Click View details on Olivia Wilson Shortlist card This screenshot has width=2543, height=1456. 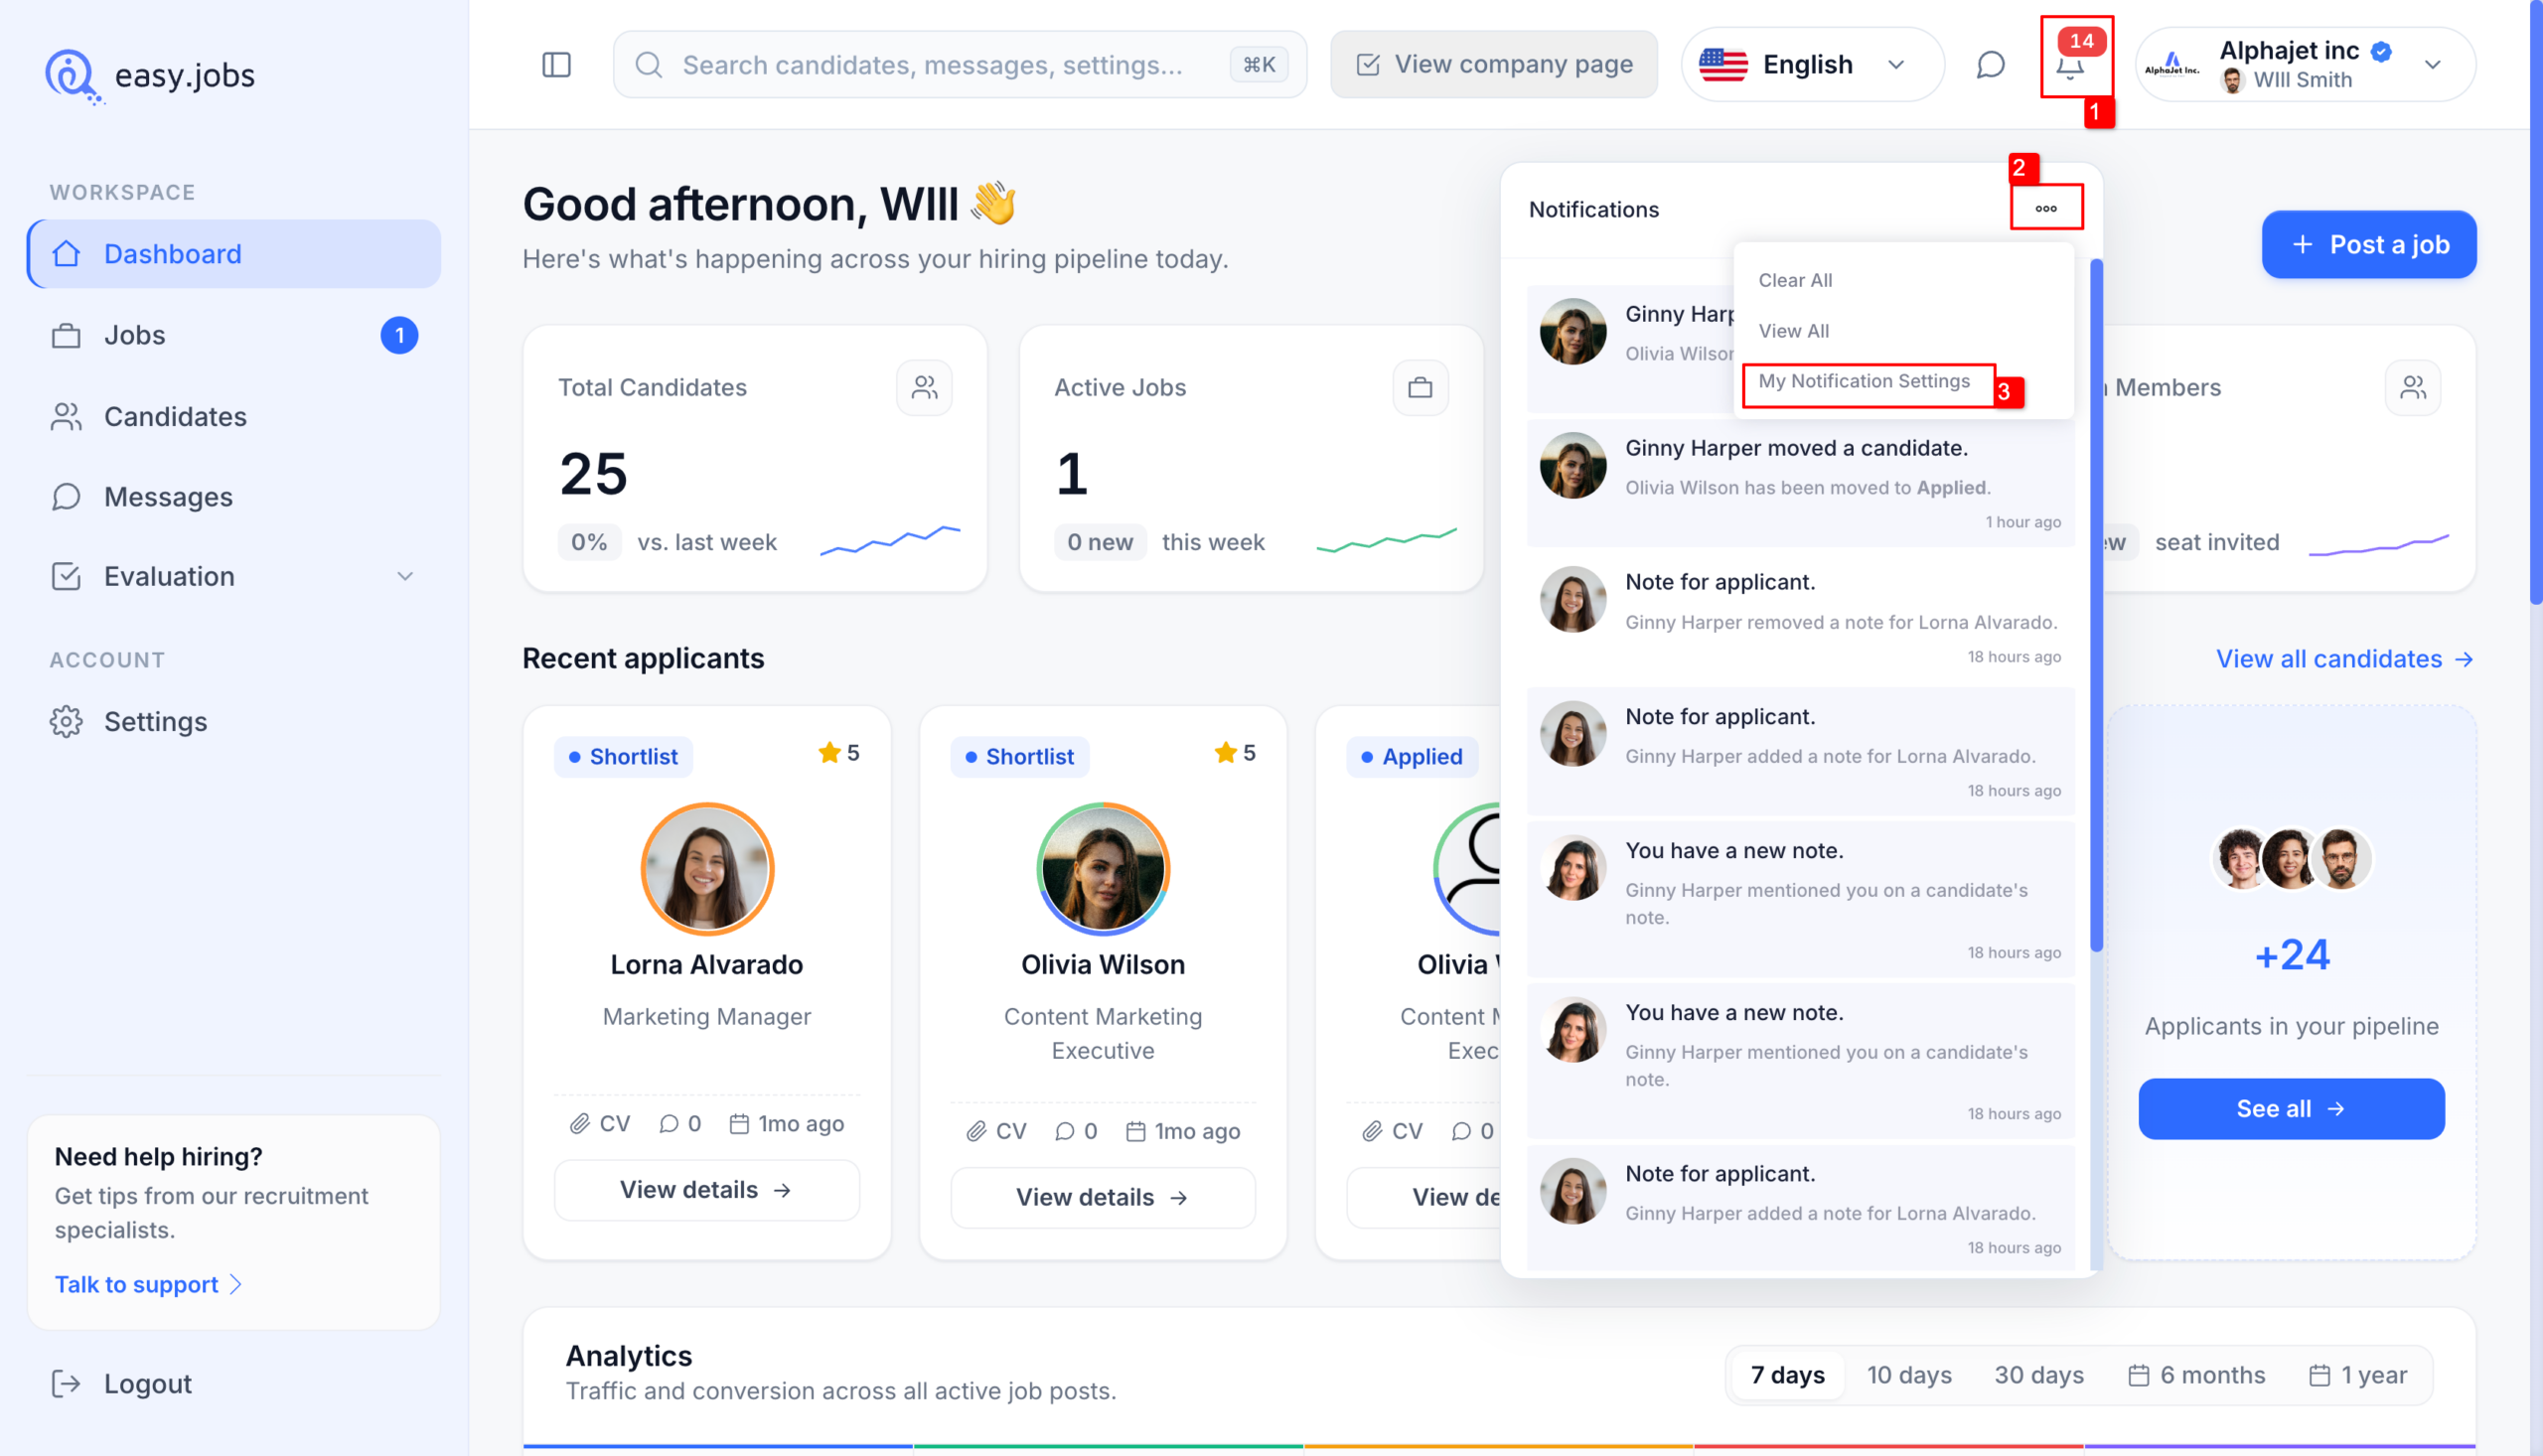1102,1197
